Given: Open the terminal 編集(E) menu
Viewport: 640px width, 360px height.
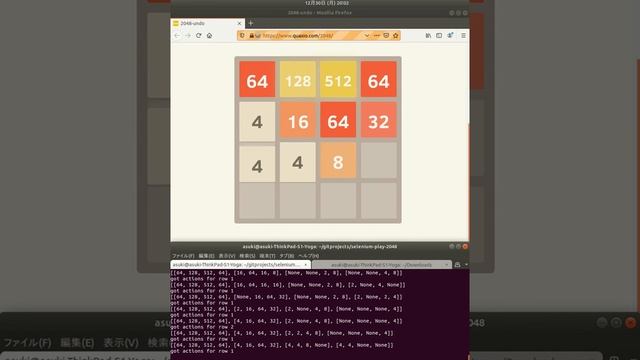Looking at the screenshot, I should point(206,256).
